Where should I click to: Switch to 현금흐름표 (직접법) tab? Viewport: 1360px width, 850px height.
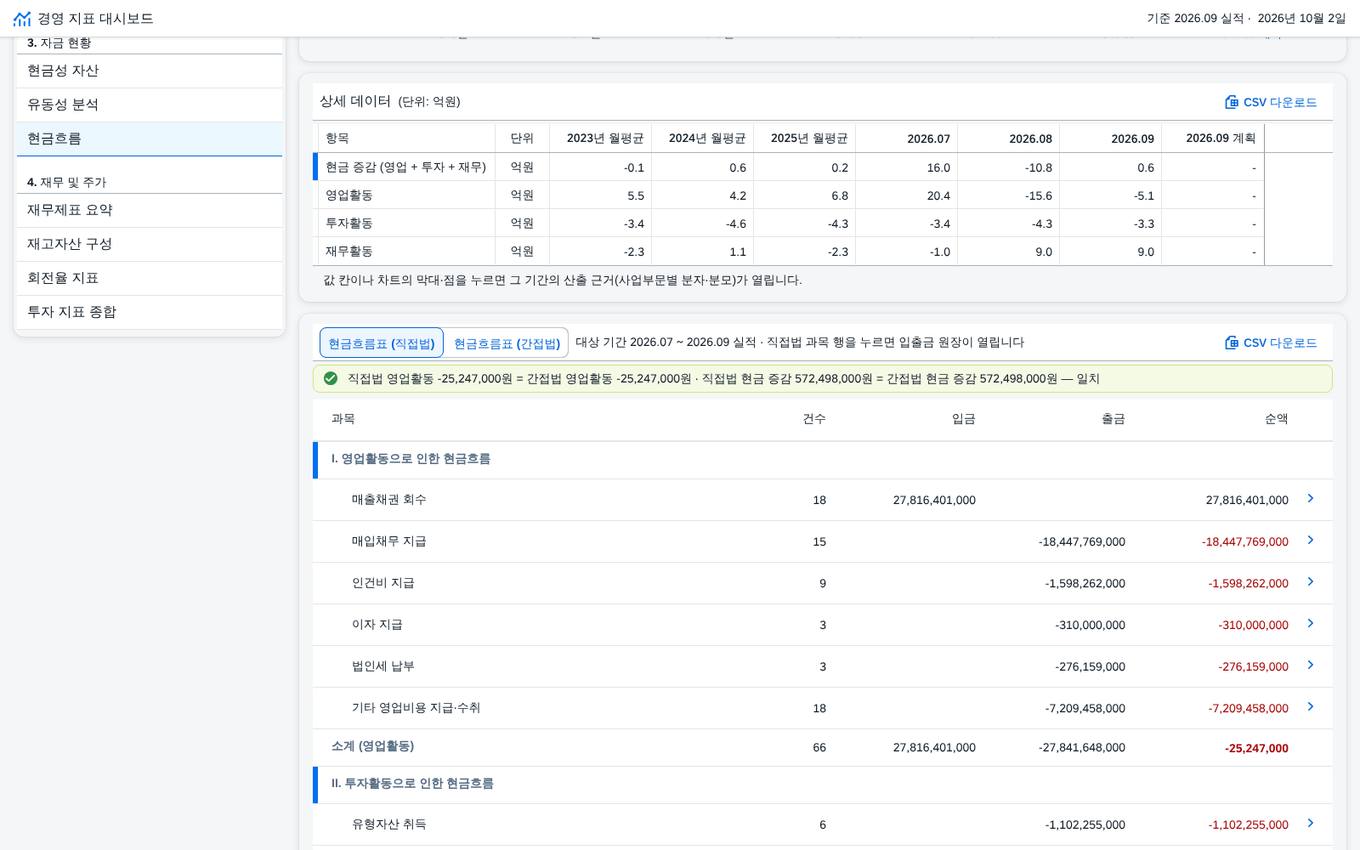click(x=382, y=343)
